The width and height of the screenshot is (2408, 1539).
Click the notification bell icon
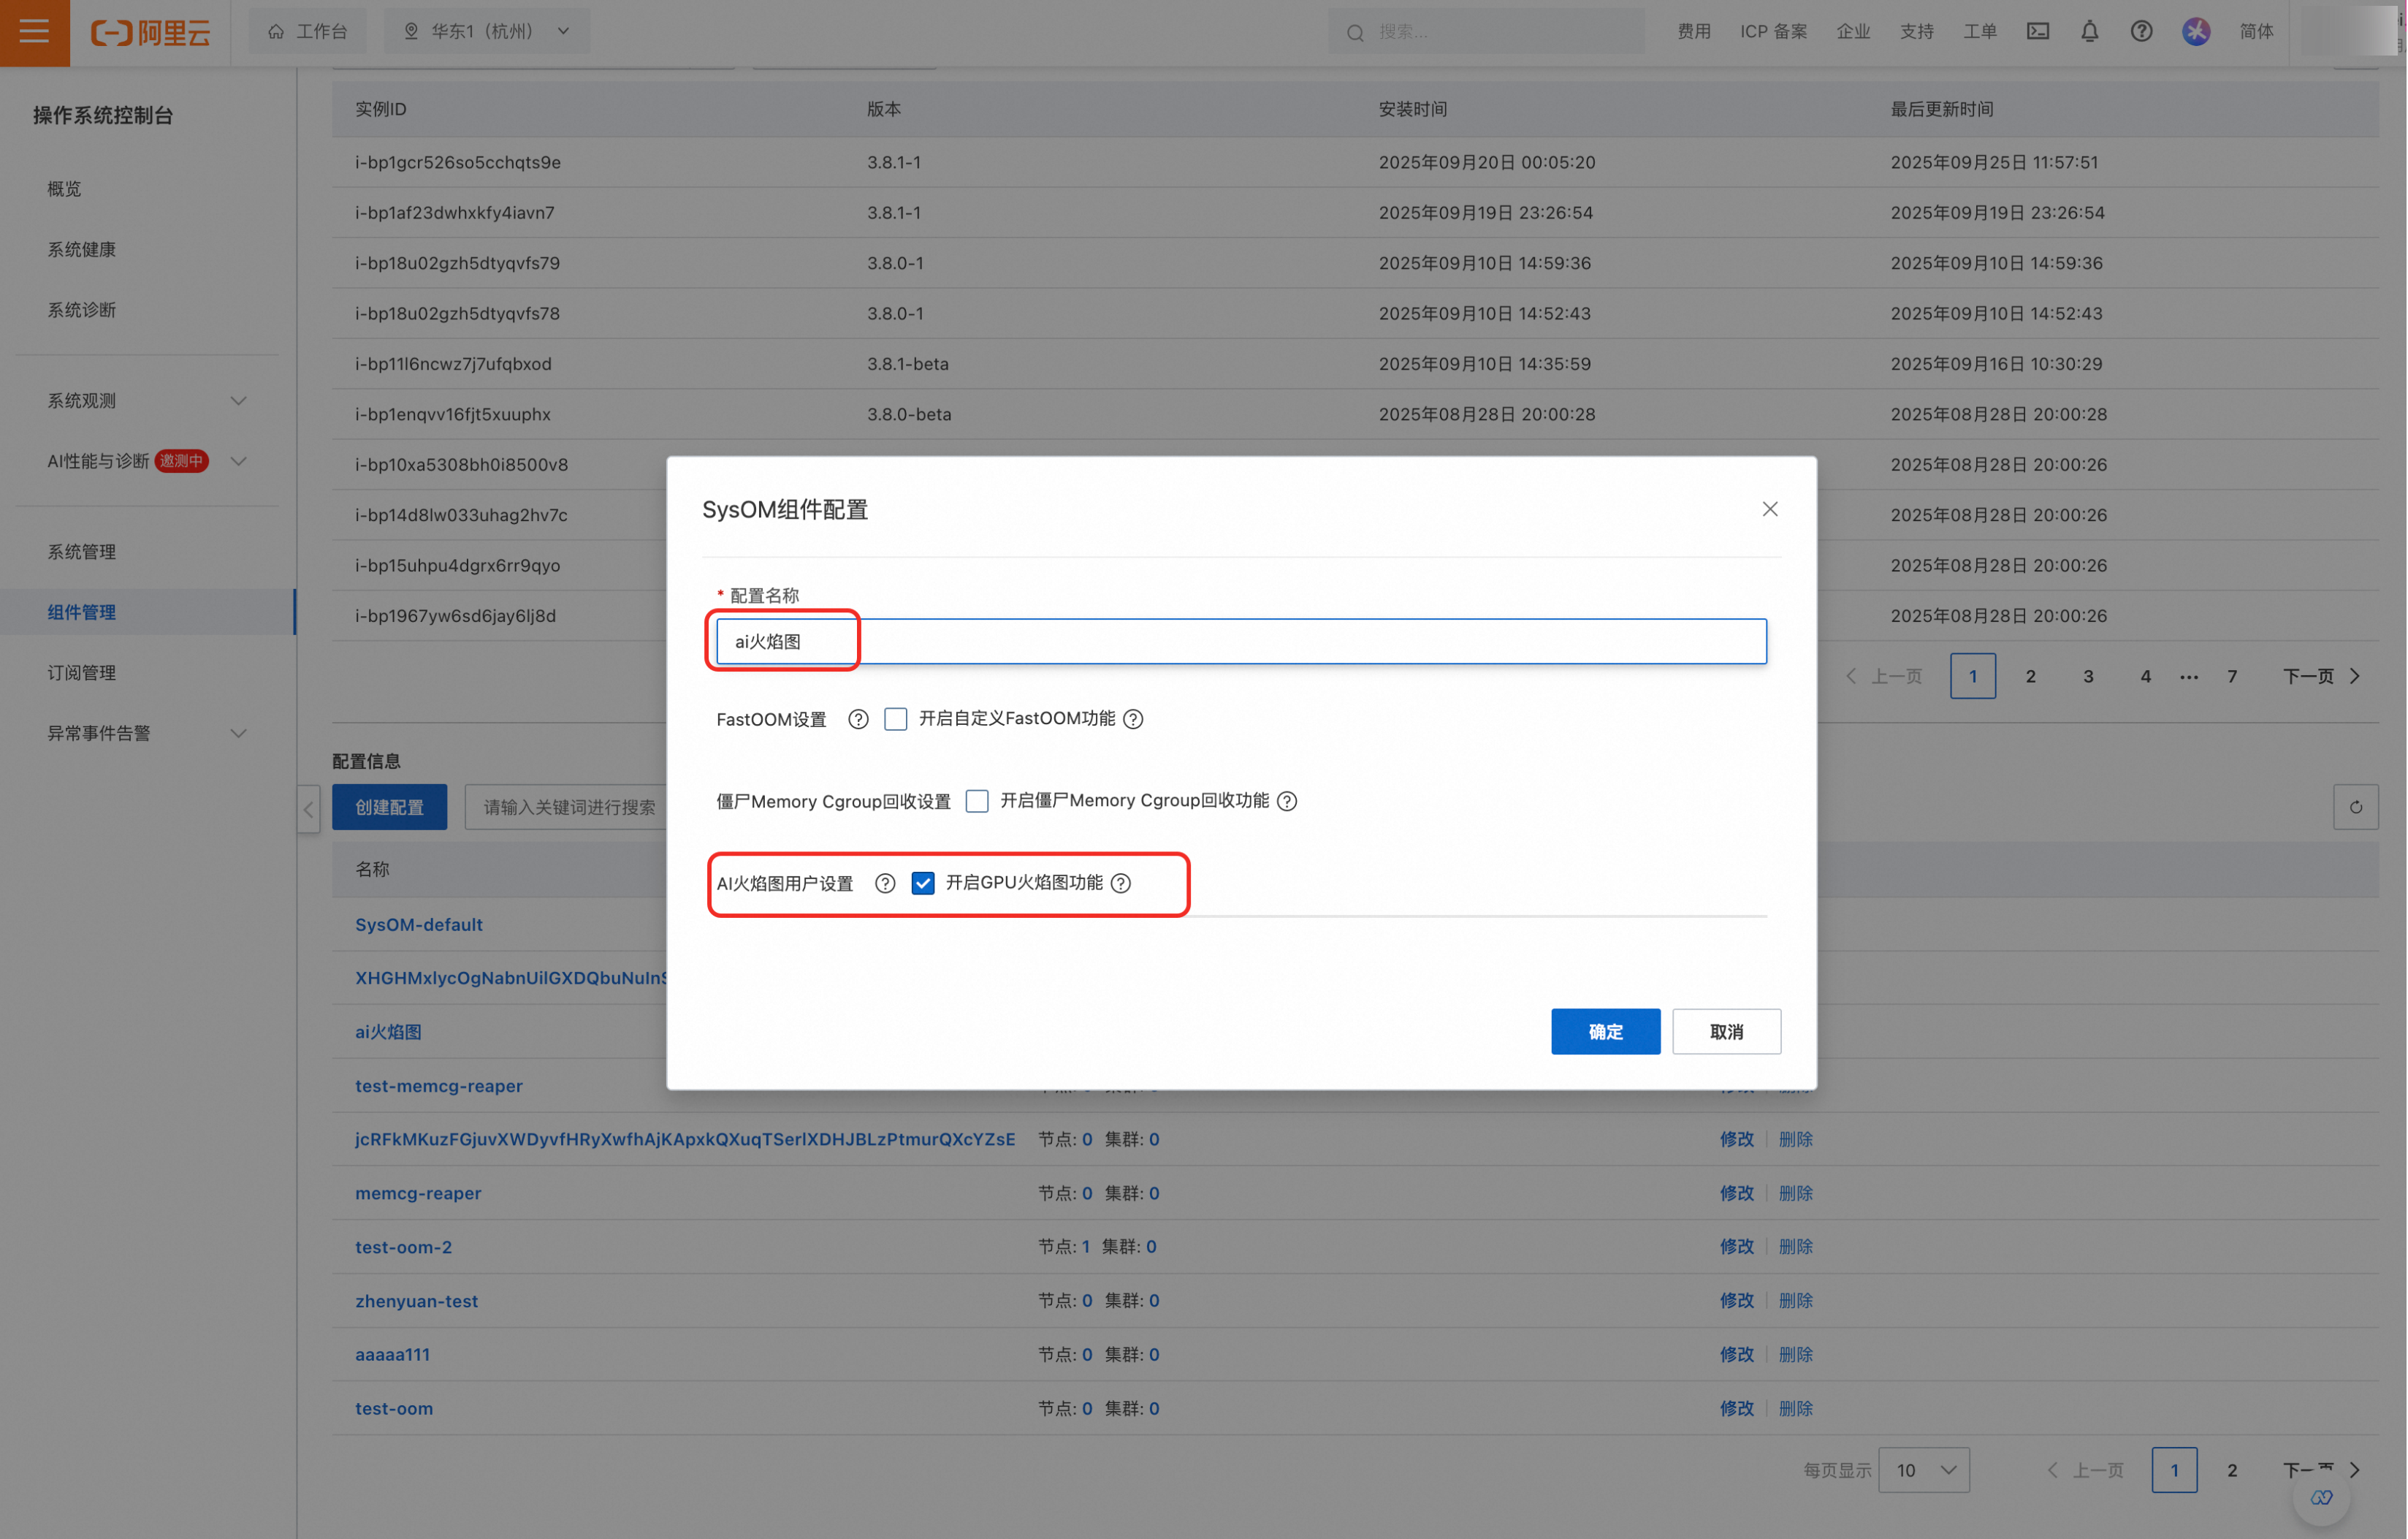2089,32
